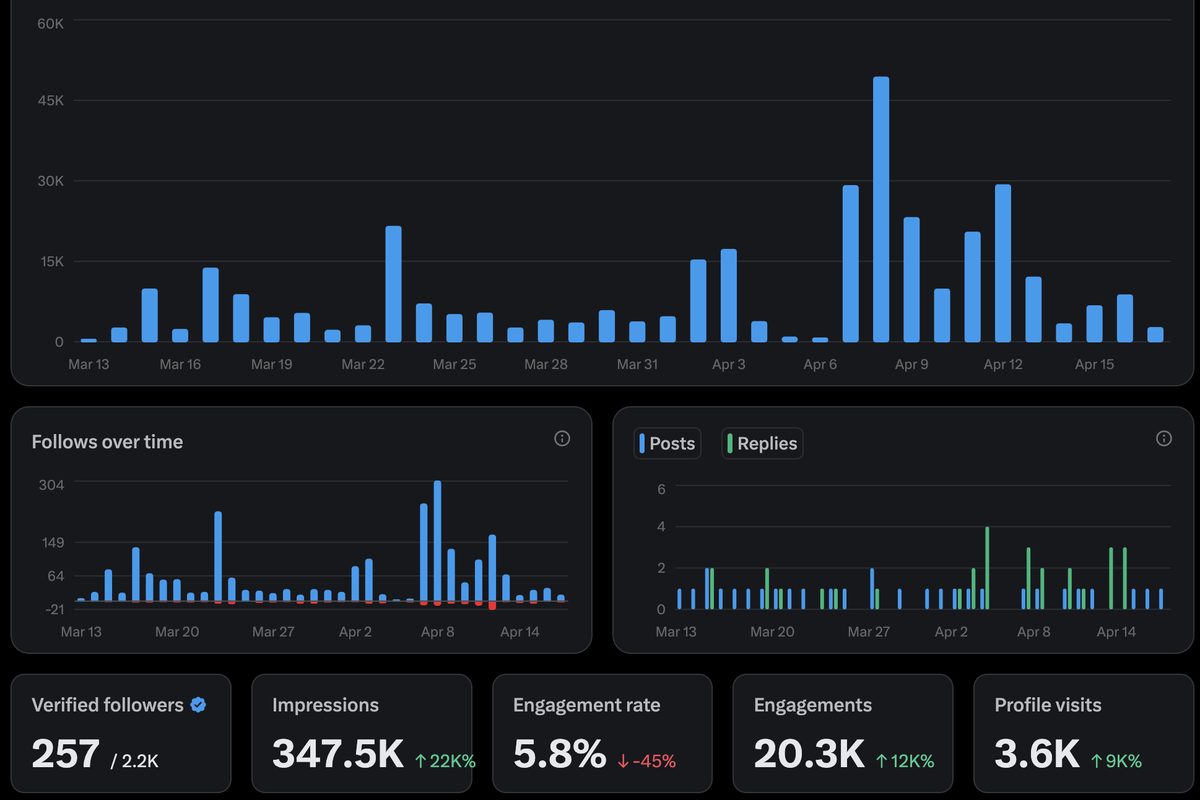Screen dimensions: 1200x800
Task: Select the Profile visits stat card
Action: pos(1084,733)
